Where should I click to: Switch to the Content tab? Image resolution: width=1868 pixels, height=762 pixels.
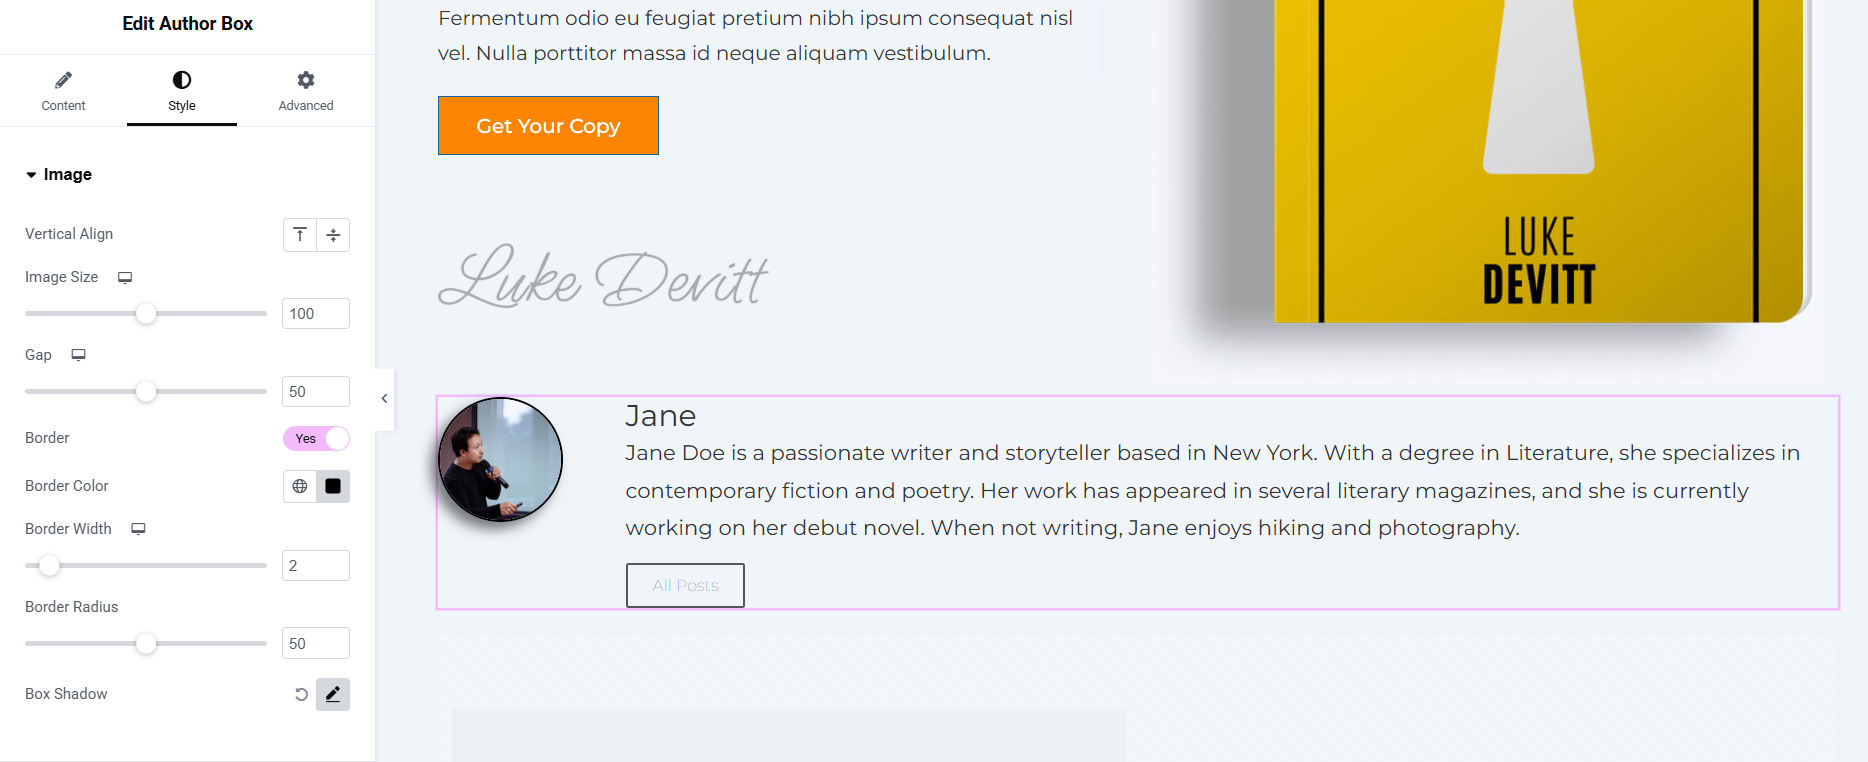click(x=63, y=91)
